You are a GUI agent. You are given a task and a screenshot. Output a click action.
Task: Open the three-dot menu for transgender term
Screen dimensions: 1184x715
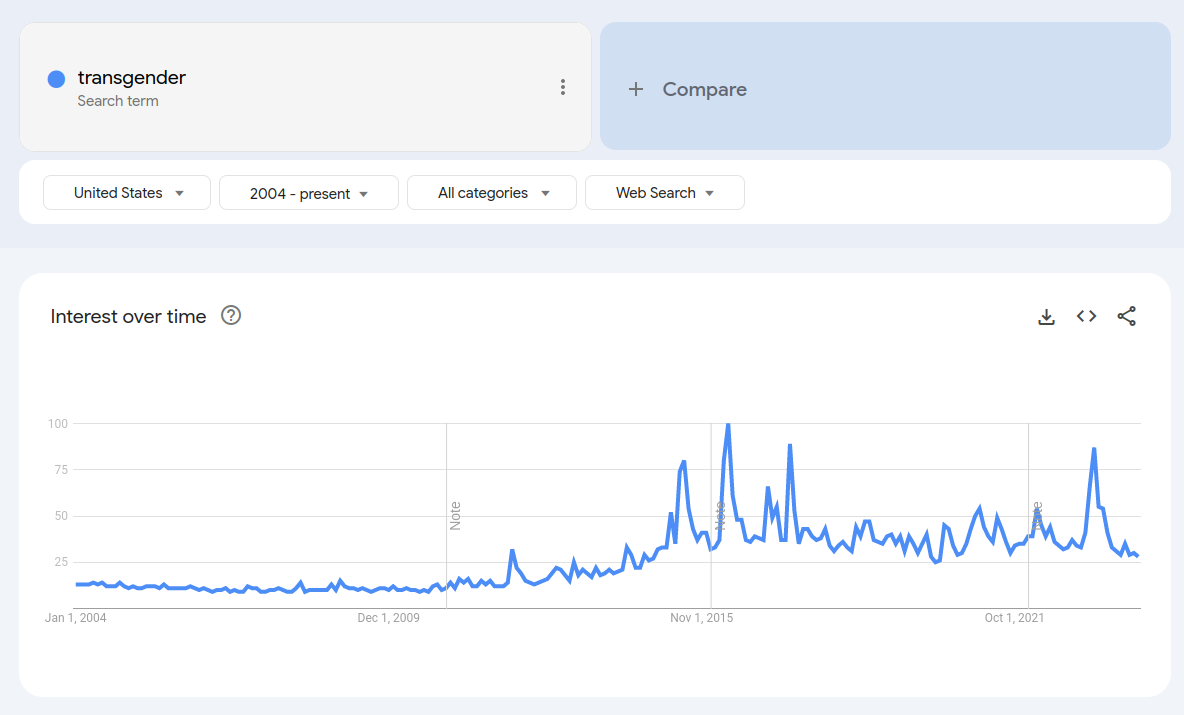[563, 87]
